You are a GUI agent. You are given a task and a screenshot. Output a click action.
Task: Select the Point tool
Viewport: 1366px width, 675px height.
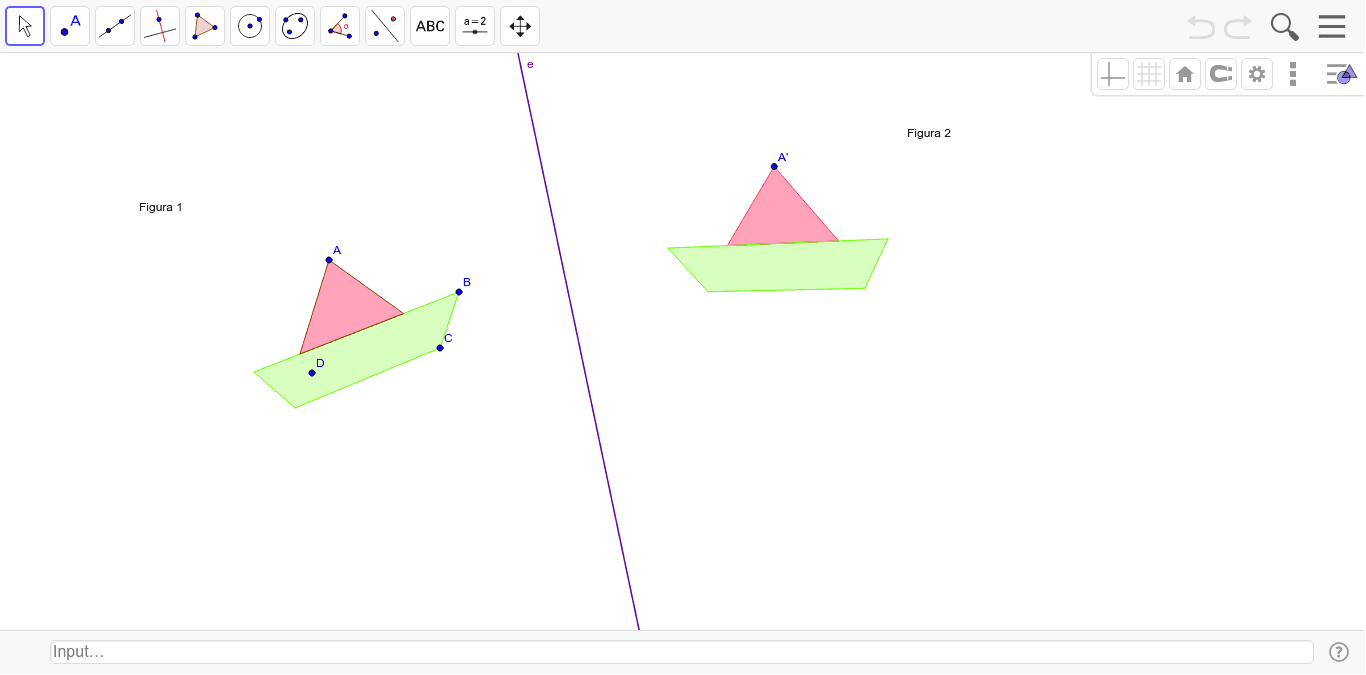pyautogui.click(x=70, y=26)
